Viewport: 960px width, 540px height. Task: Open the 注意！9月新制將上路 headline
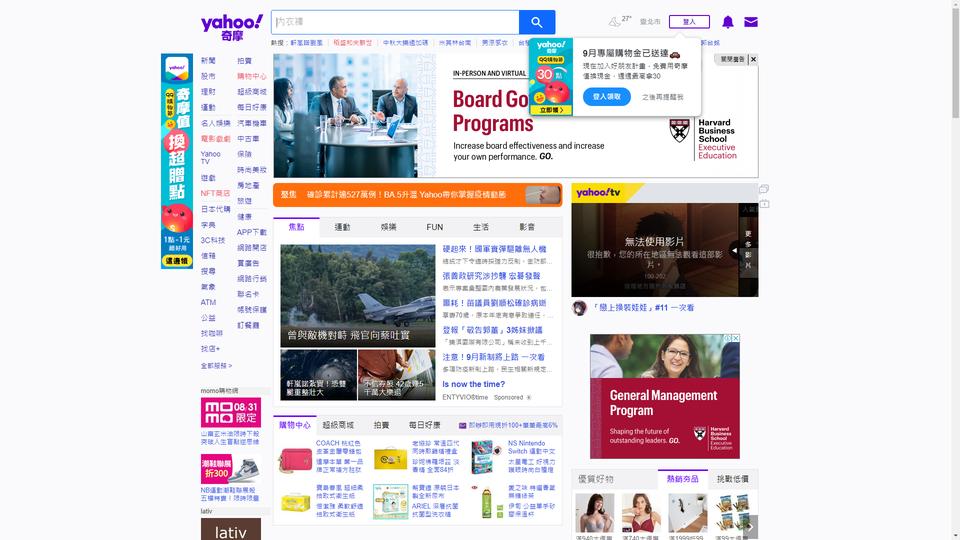coord(493,357)
